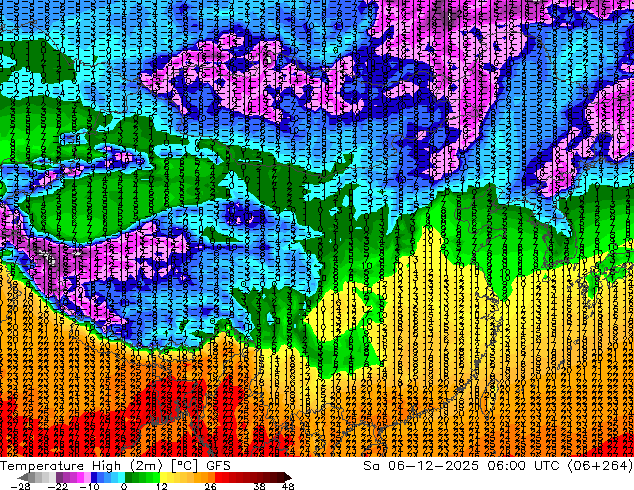Image resolution: width=634 pixels, height=490 pixels.
Task: Click the 38 legend value
Action: tap(260, 486)
